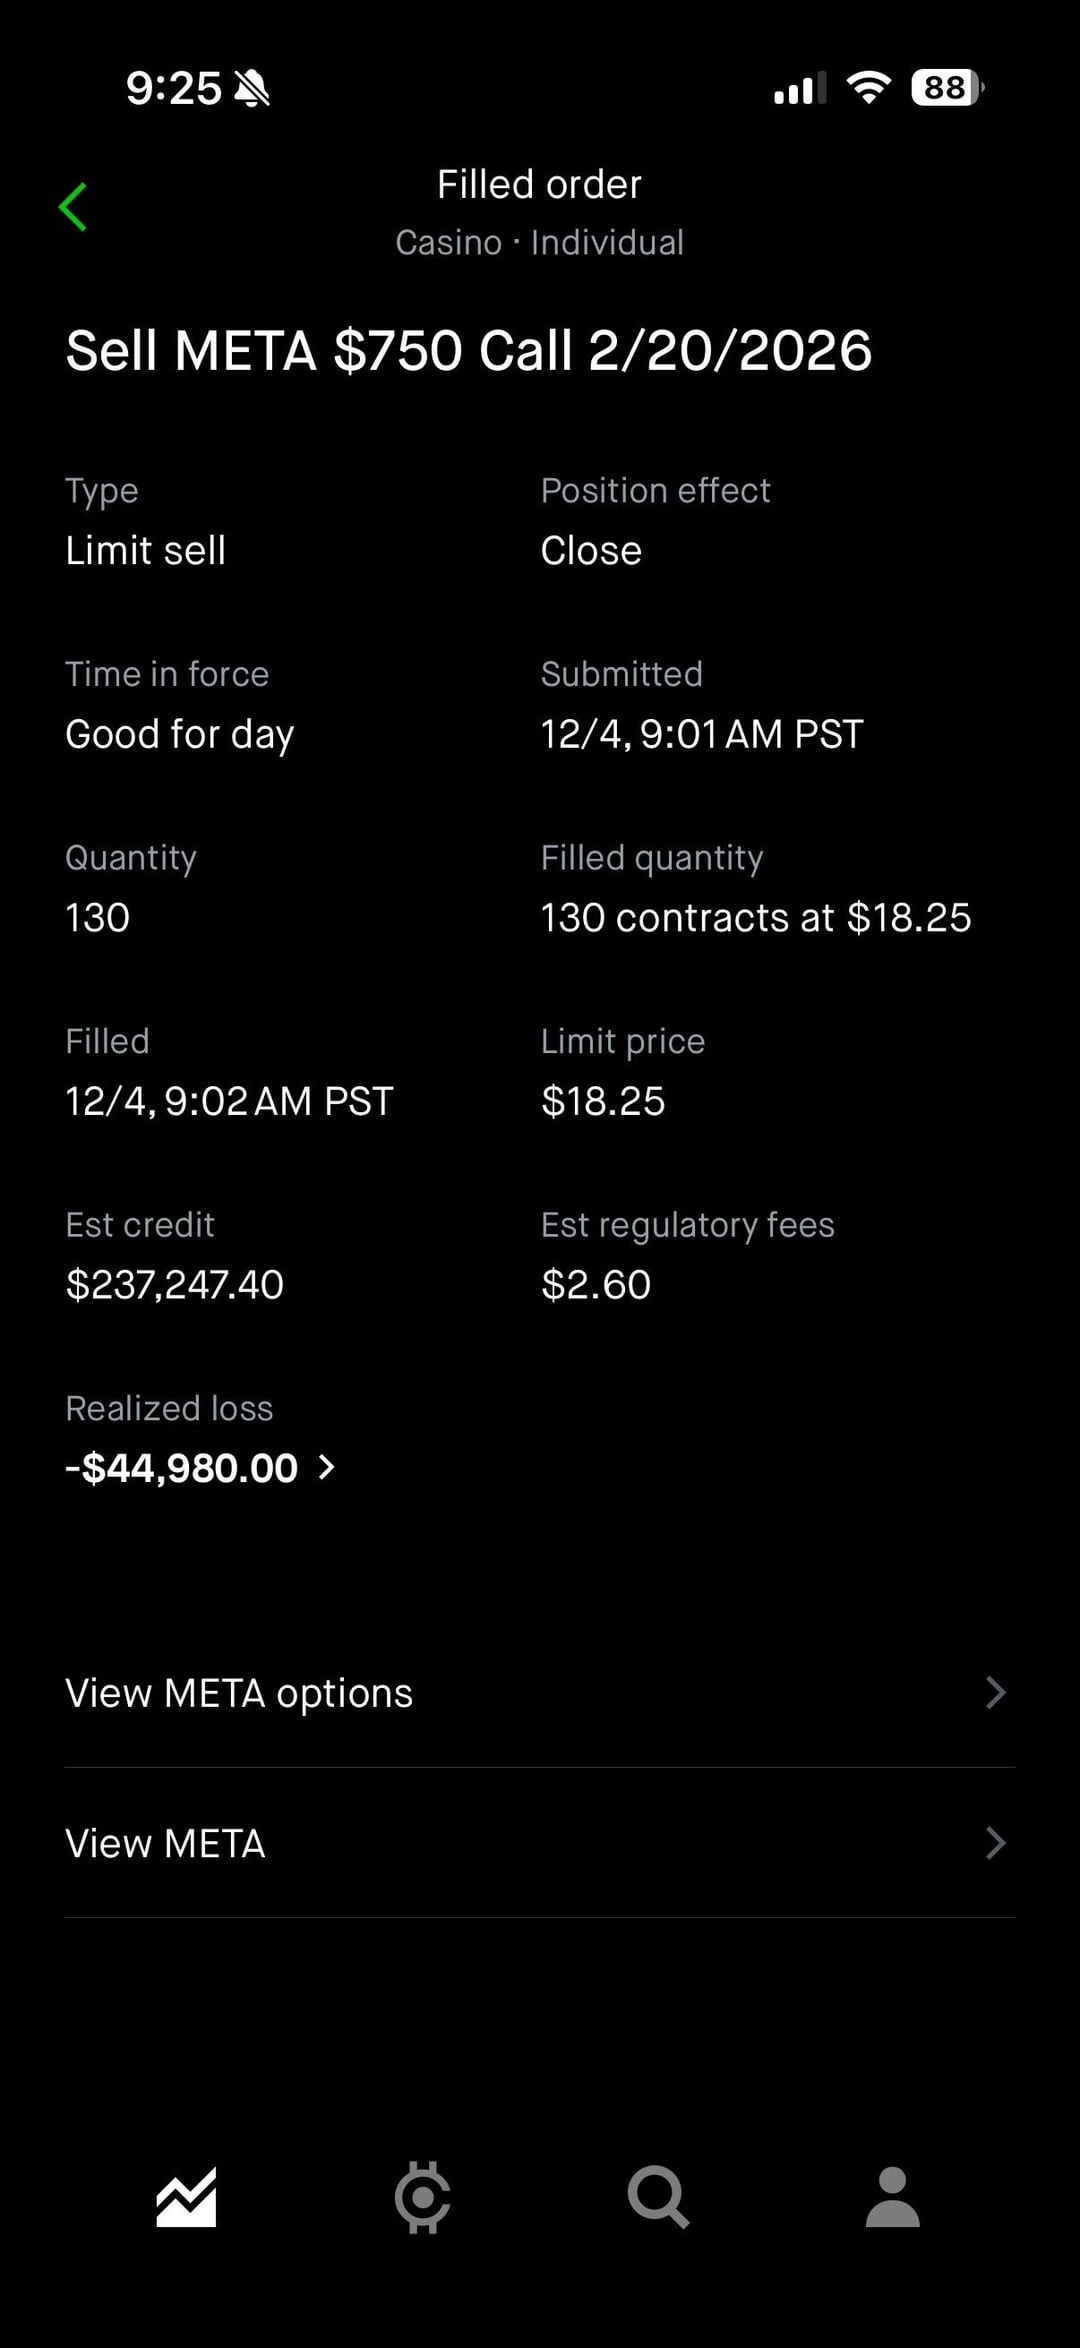Expand realized loss details chevron
1080x2348 pixels.
326,1467
